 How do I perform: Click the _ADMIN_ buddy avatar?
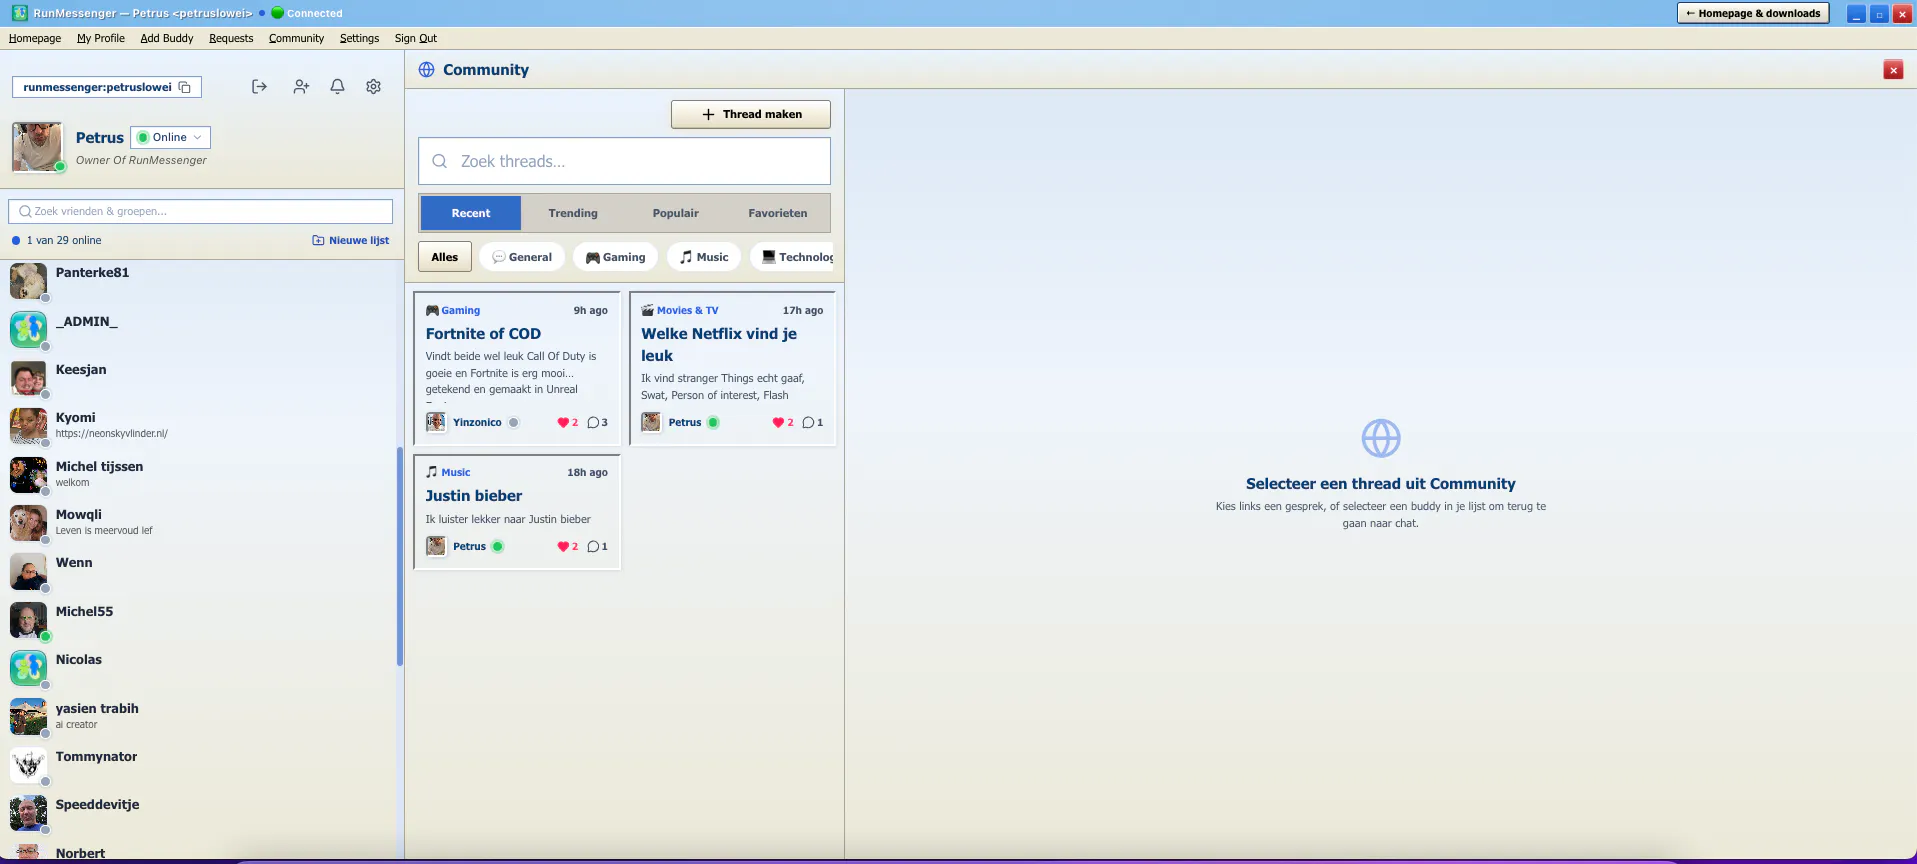[x=28, y=330]
